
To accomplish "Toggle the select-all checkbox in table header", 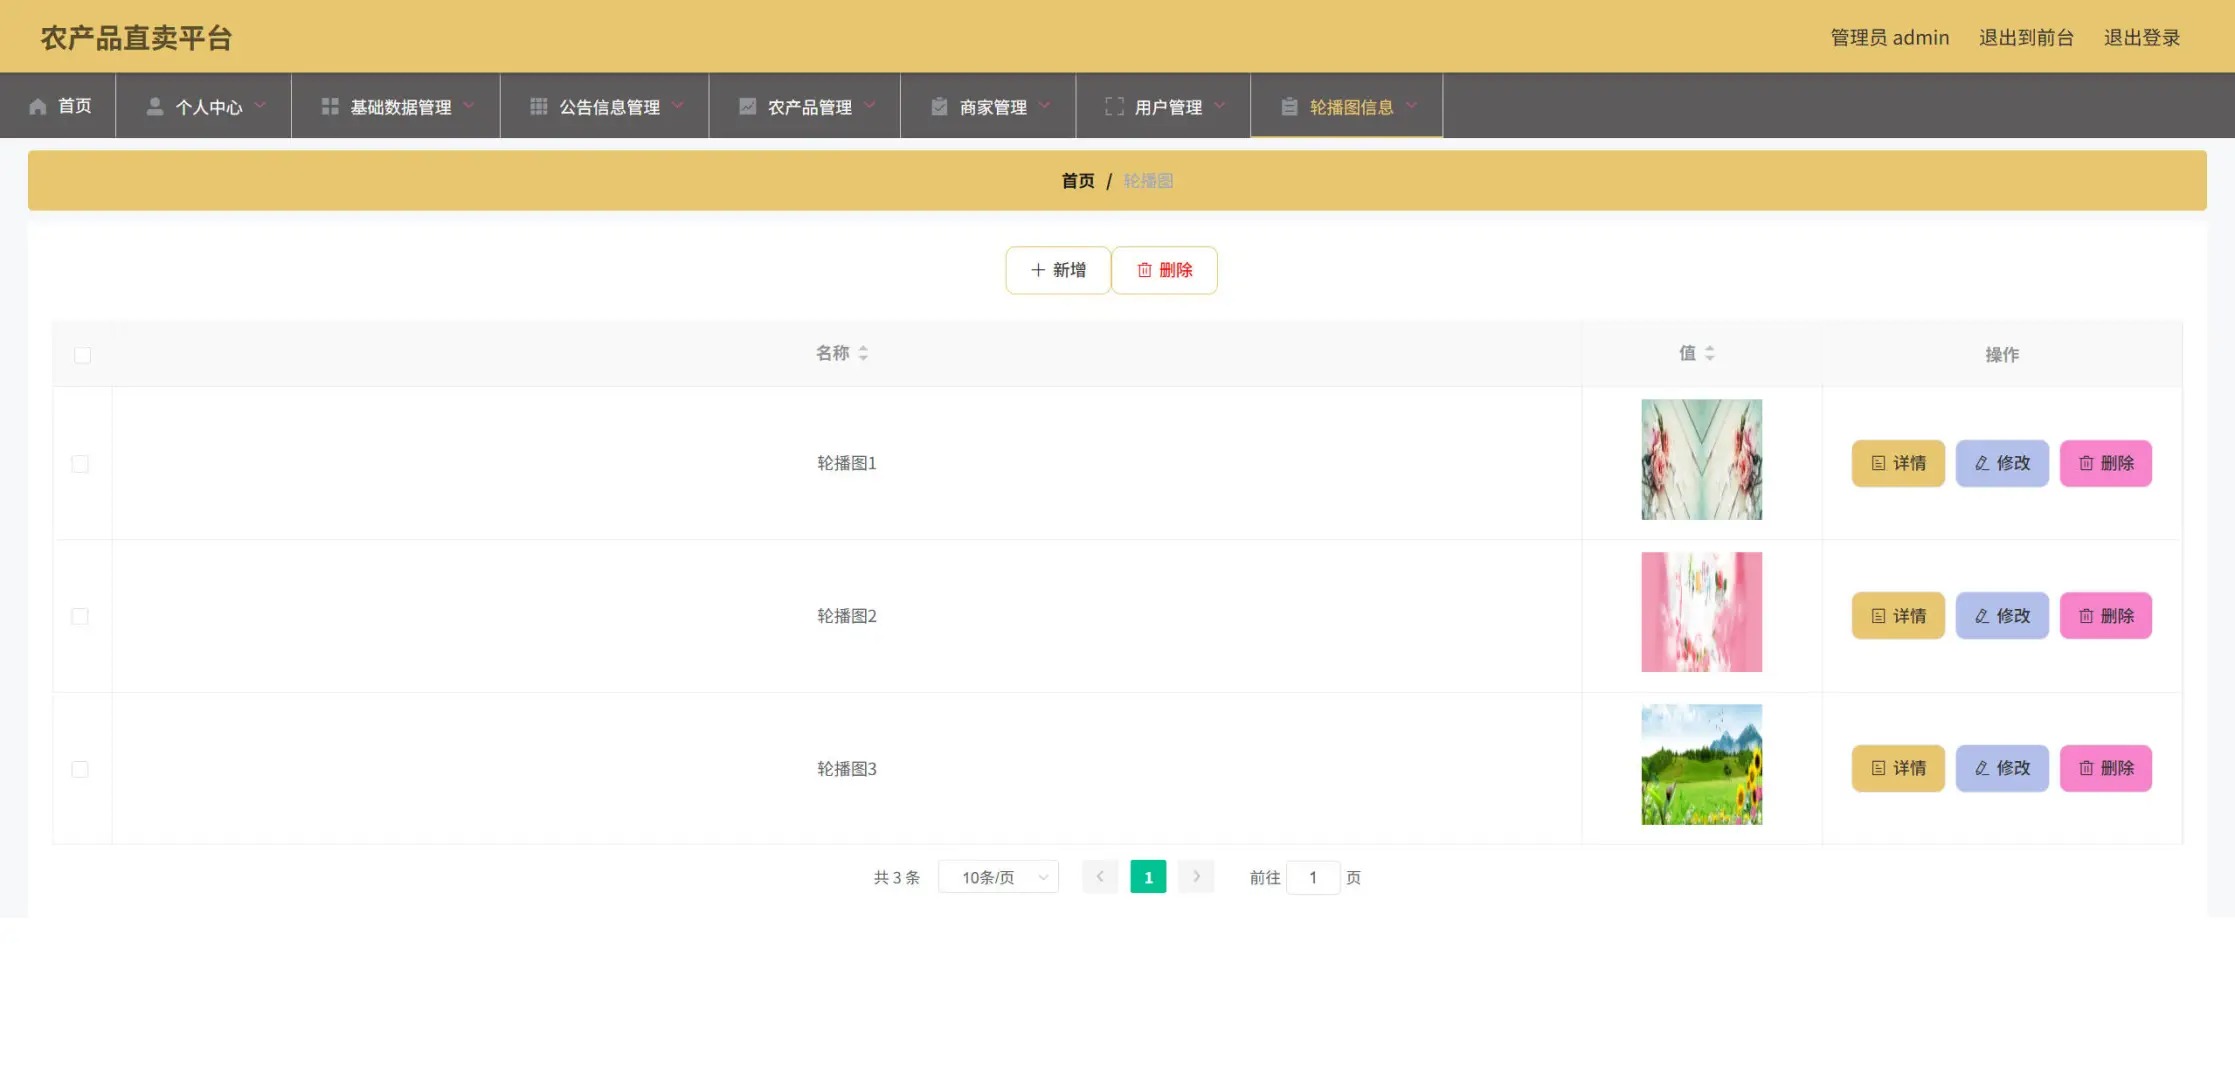I will tap(83, 355).
